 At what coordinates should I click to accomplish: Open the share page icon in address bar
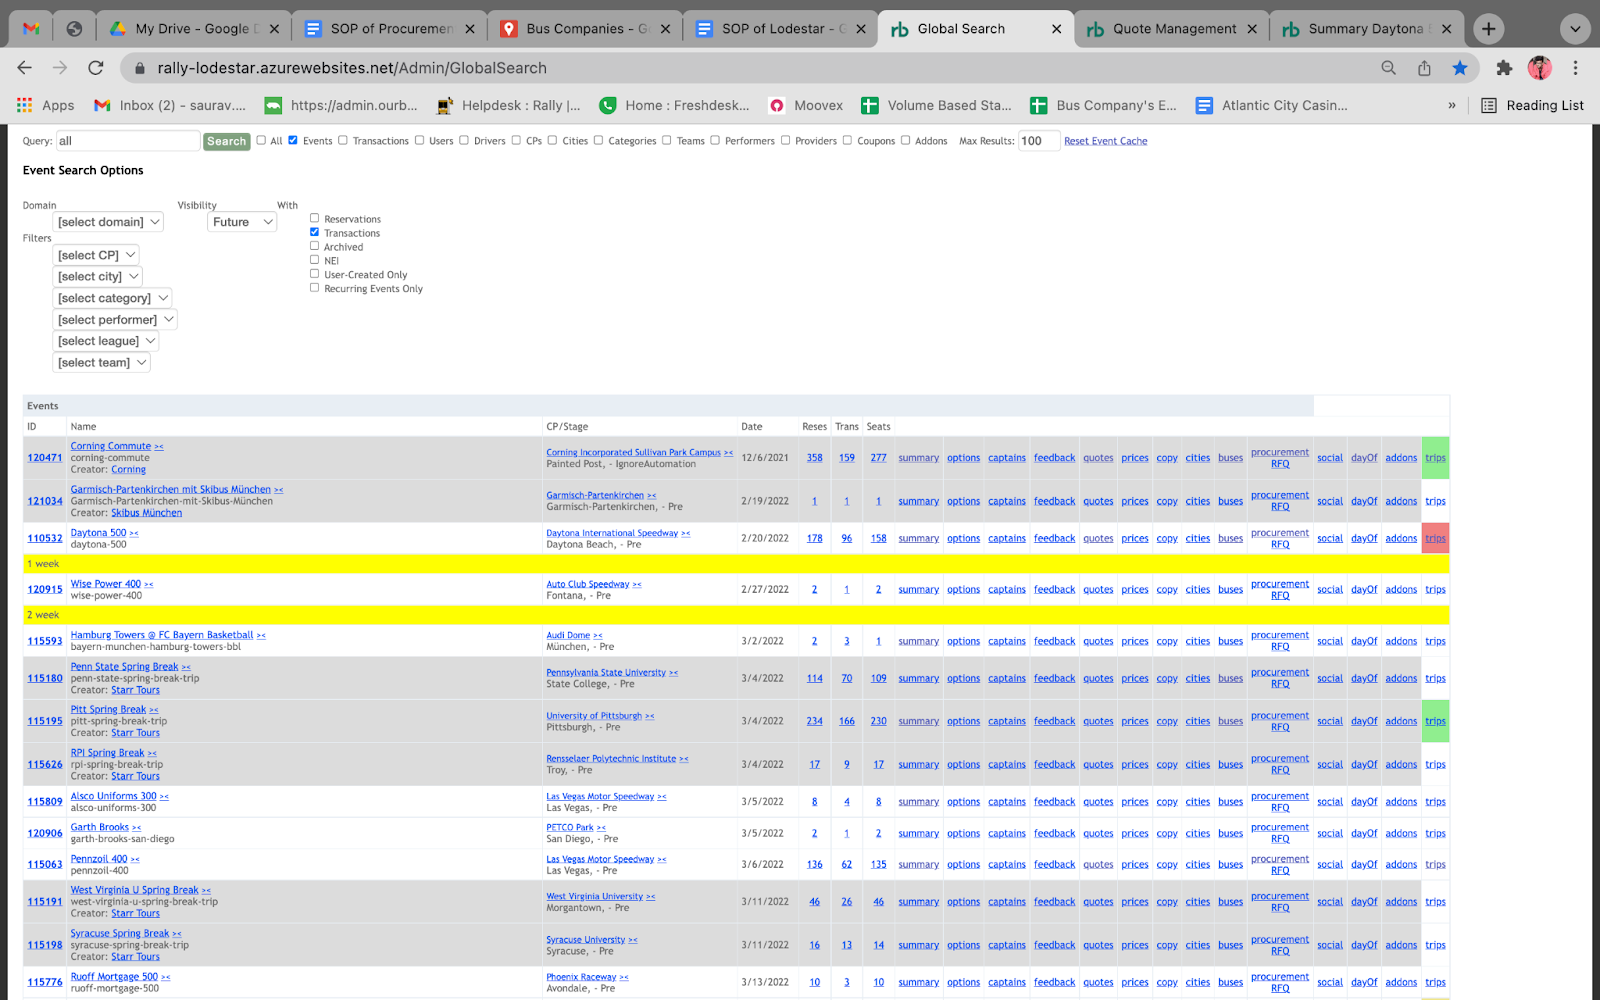pyautogui.click(x=1424, y=68)
